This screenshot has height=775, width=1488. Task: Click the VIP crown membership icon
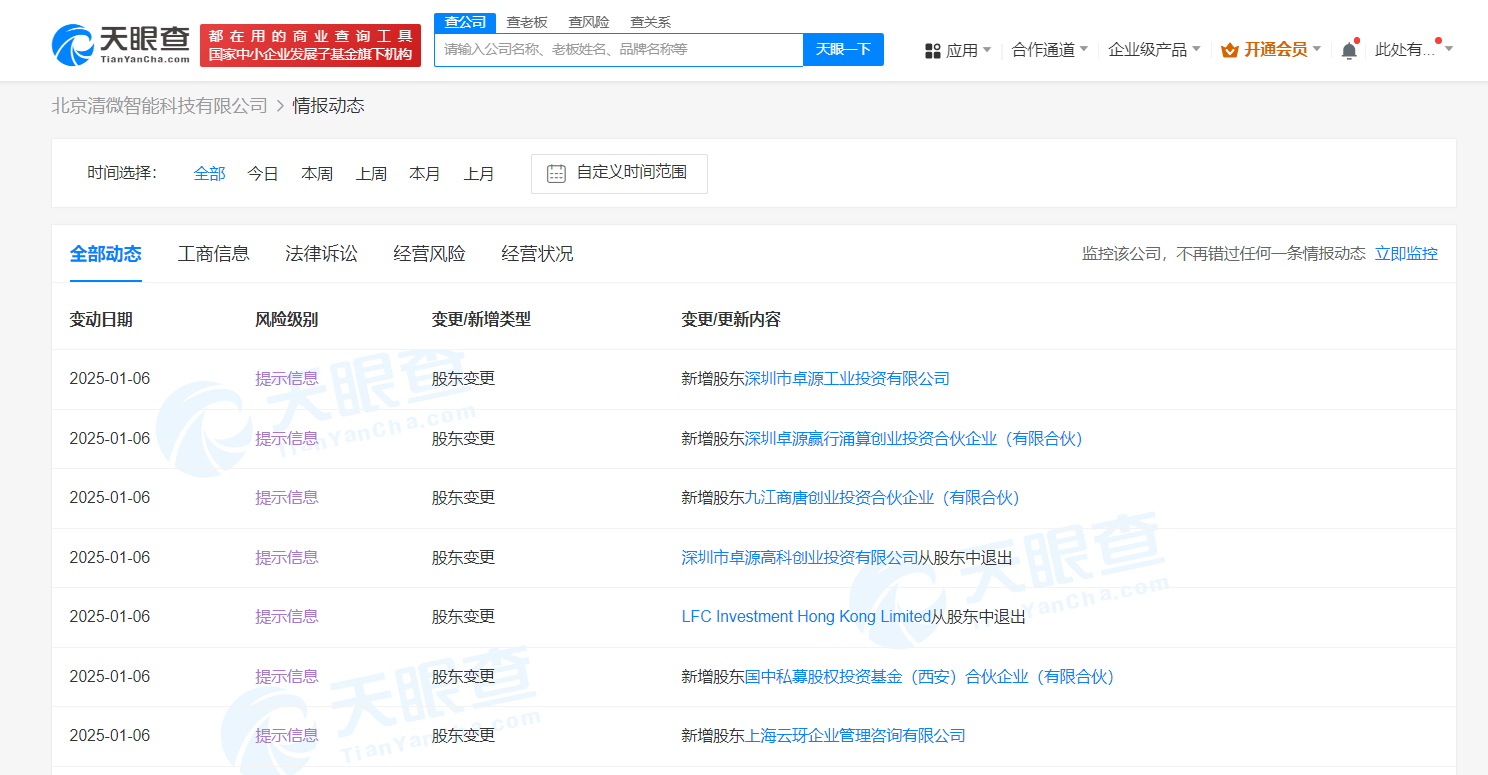(x=1229, y=50)
